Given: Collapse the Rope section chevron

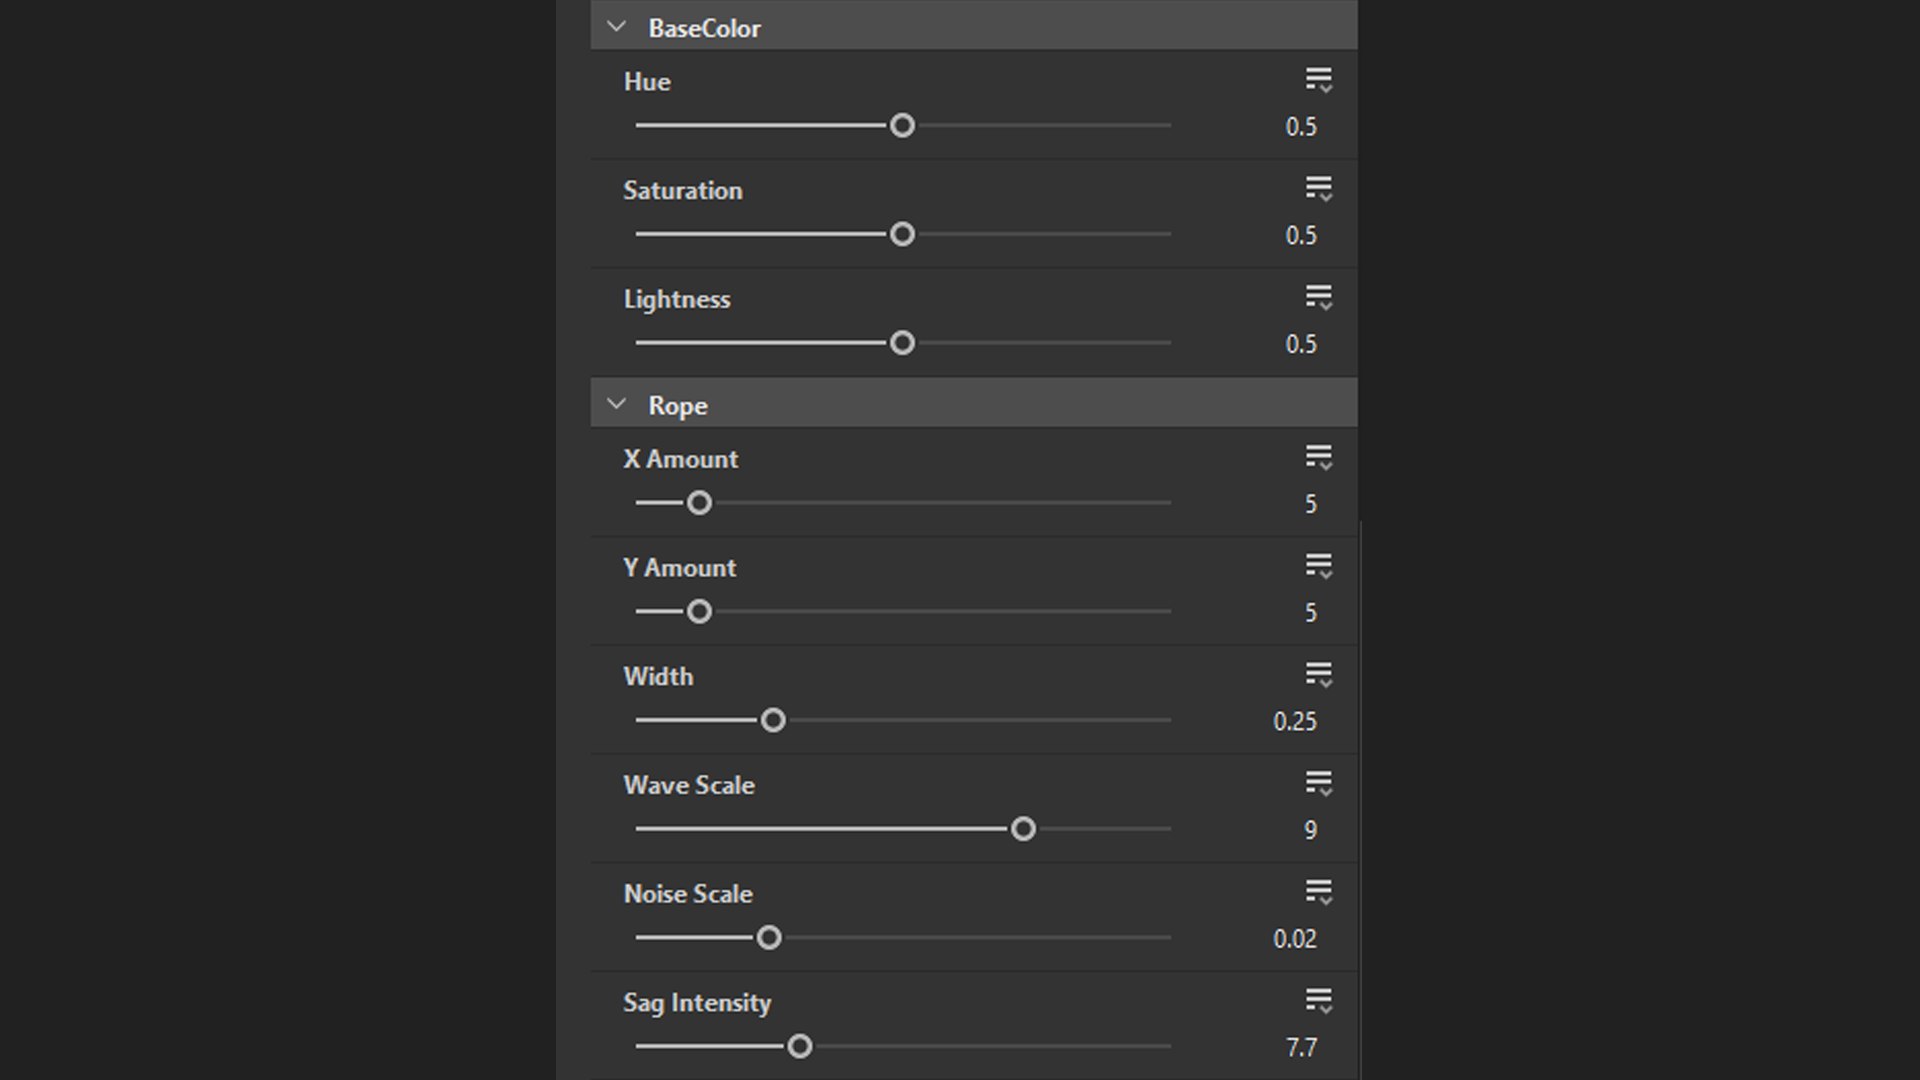Looking at the screenshot, I should tap(616, 404).
